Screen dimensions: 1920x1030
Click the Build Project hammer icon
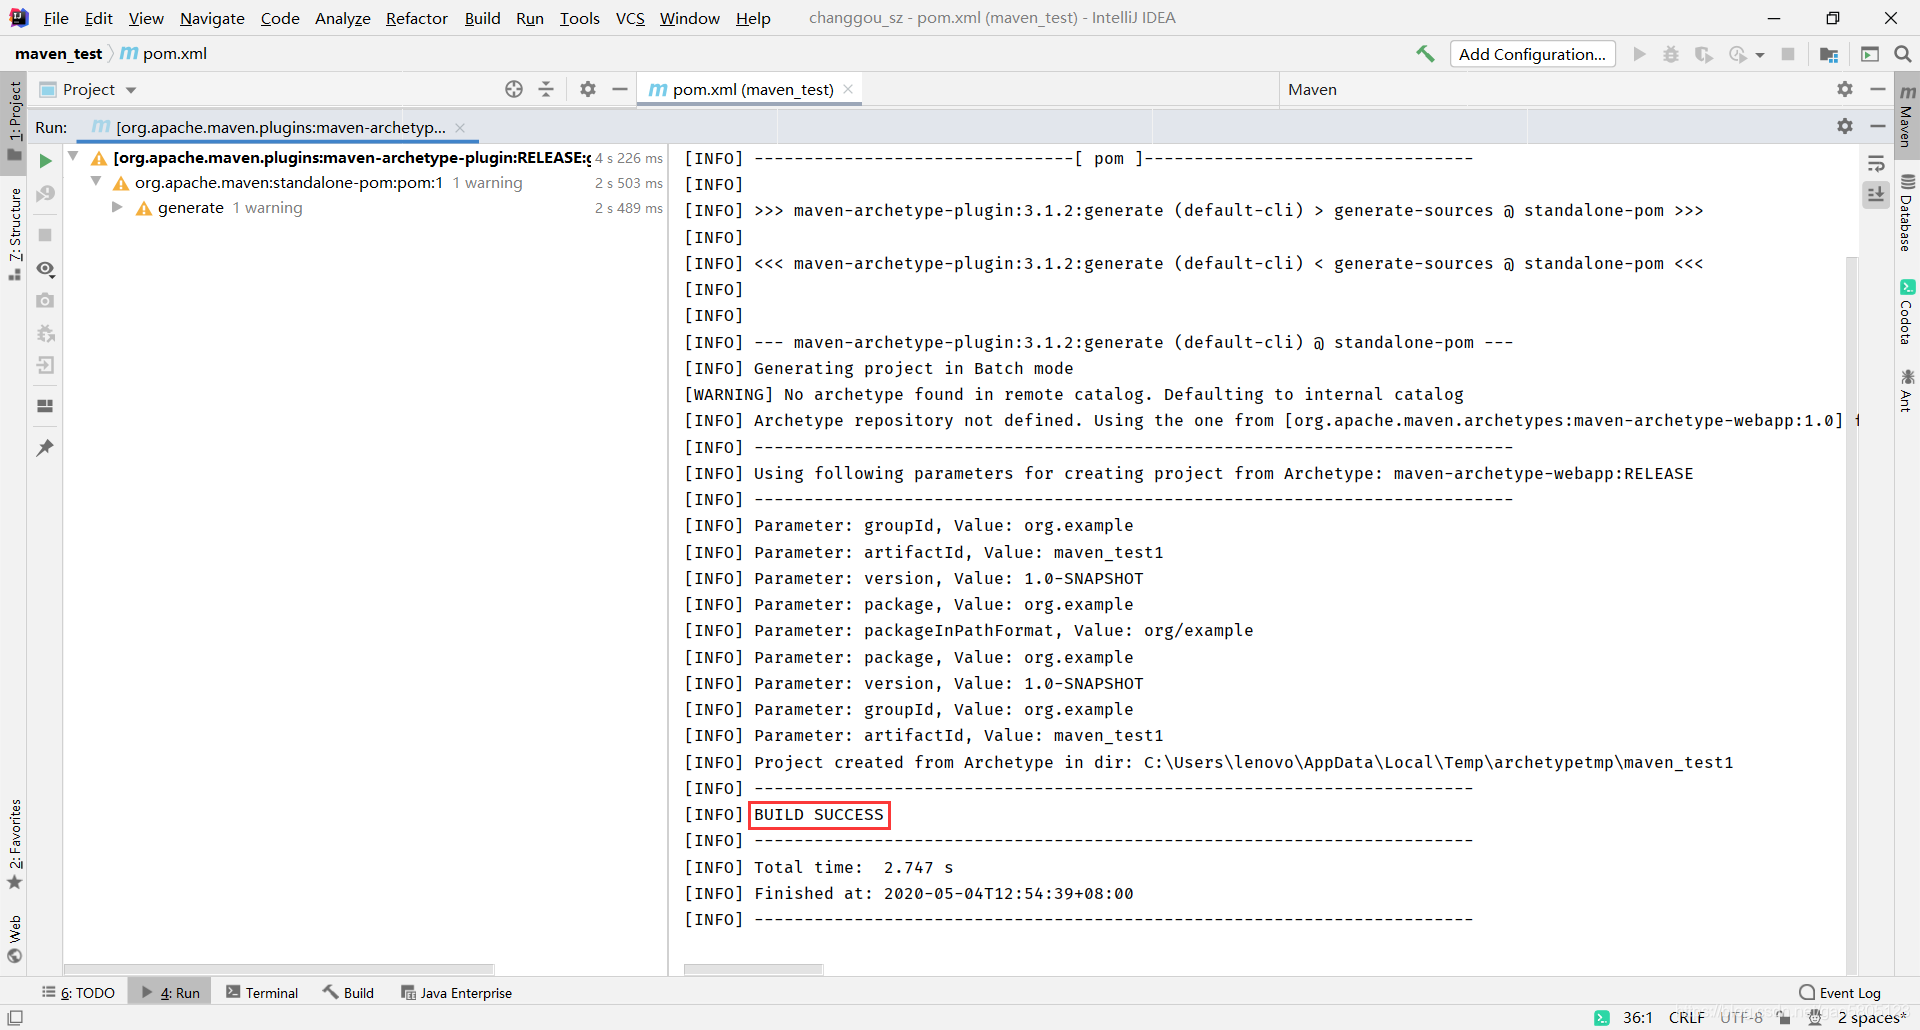point(1425,54)
